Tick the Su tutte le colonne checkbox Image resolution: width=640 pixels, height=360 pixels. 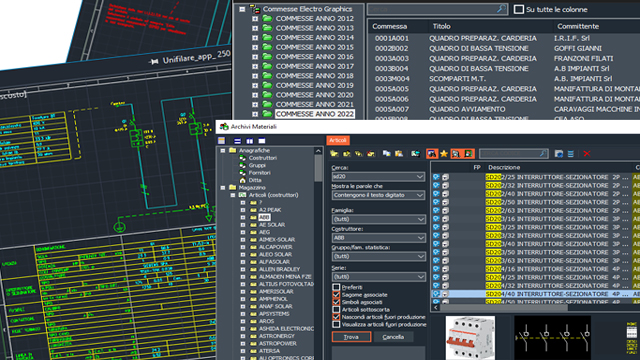(x=519, y=9)
